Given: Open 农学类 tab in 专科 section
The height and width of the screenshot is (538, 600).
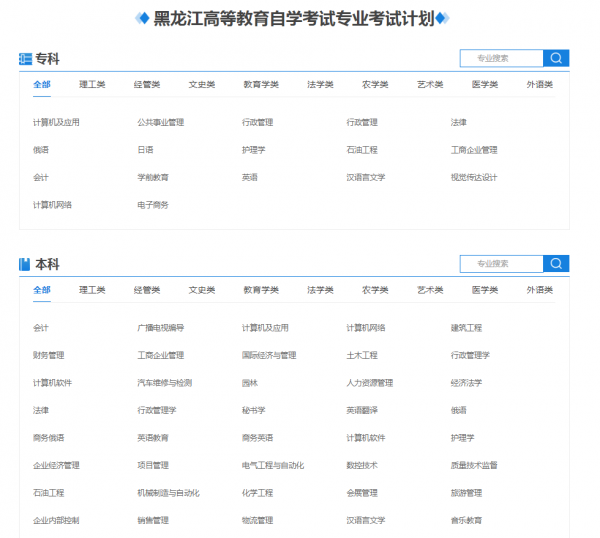Looking at the screenshot, I should 375,85.
